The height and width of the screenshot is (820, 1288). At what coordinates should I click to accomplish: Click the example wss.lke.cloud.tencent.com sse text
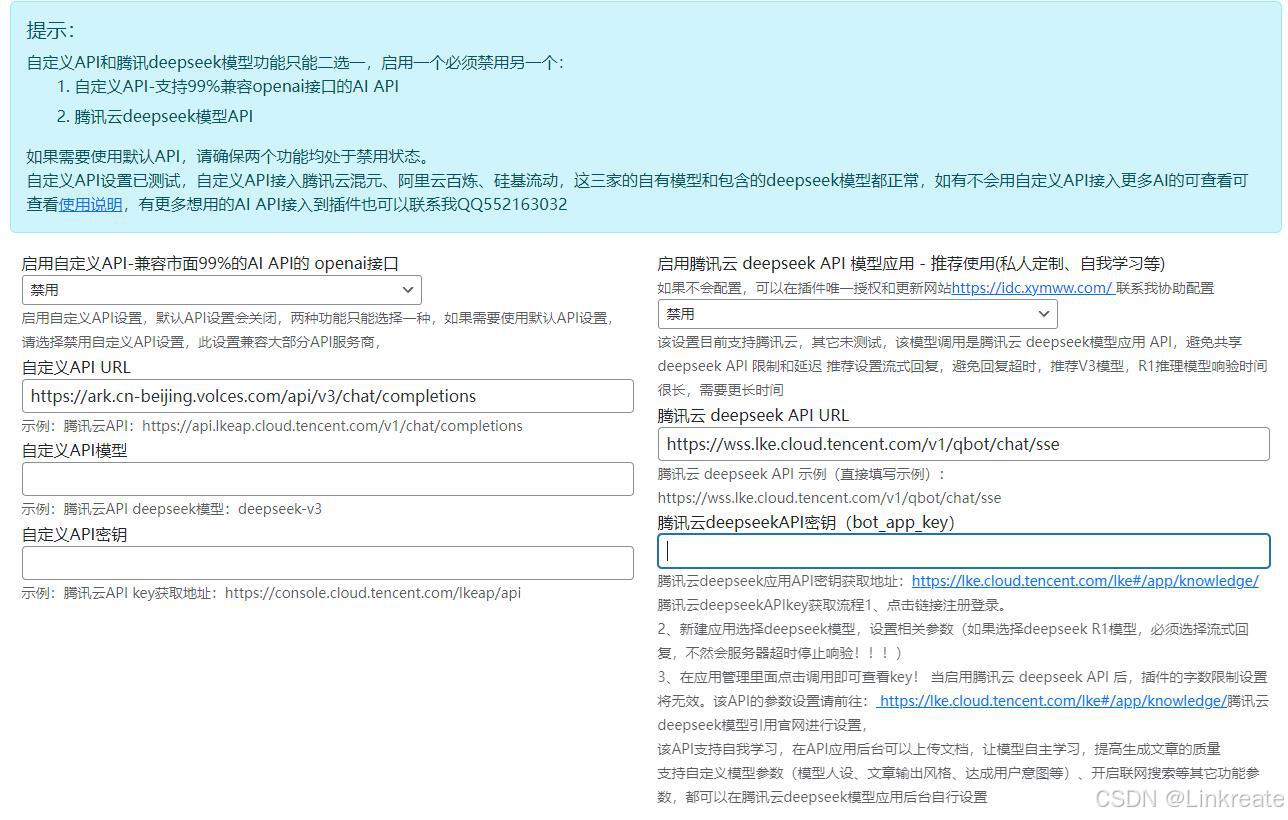pos(829,498)
